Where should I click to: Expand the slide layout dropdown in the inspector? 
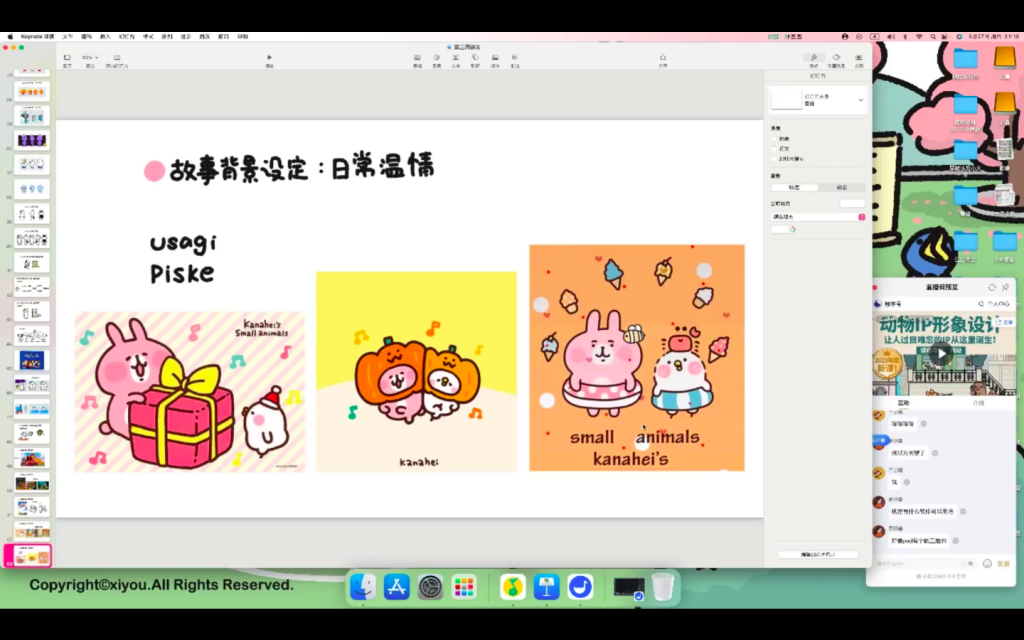point(860,100)
